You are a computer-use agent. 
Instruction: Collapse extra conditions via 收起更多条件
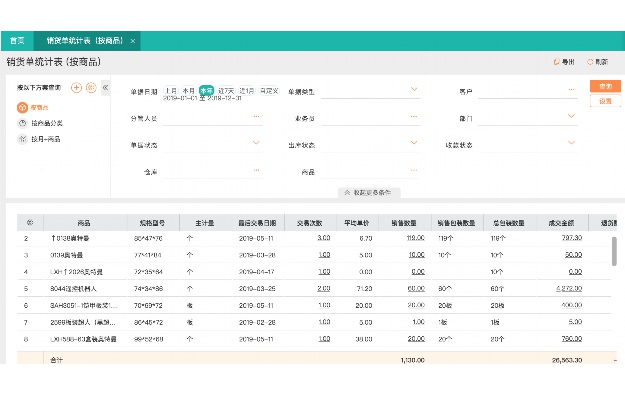[x=369, y=193]
